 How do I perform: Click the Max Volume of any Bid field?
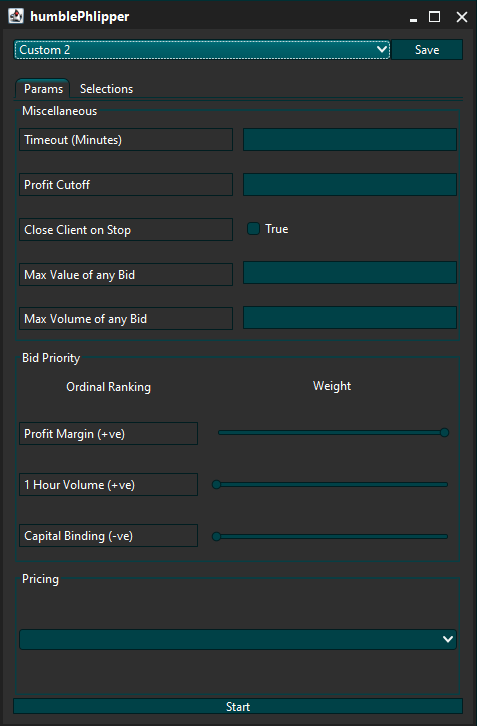[350, 318]
